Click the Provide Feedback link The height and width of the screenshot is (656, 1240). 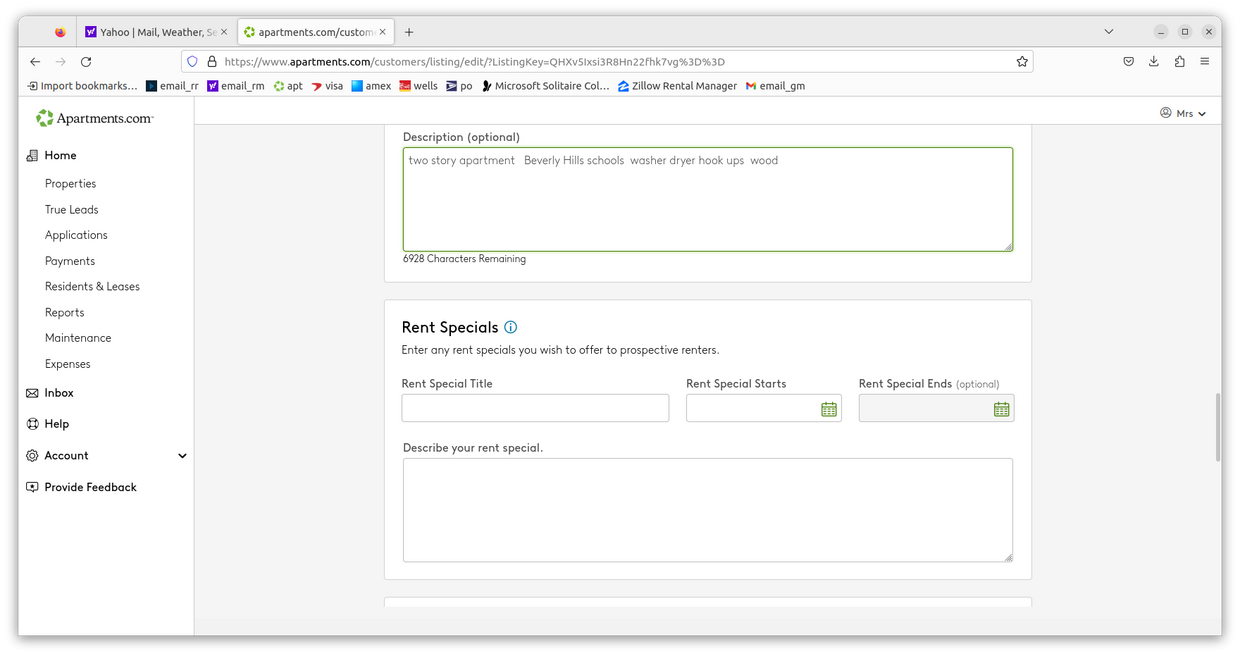point(90,488)
